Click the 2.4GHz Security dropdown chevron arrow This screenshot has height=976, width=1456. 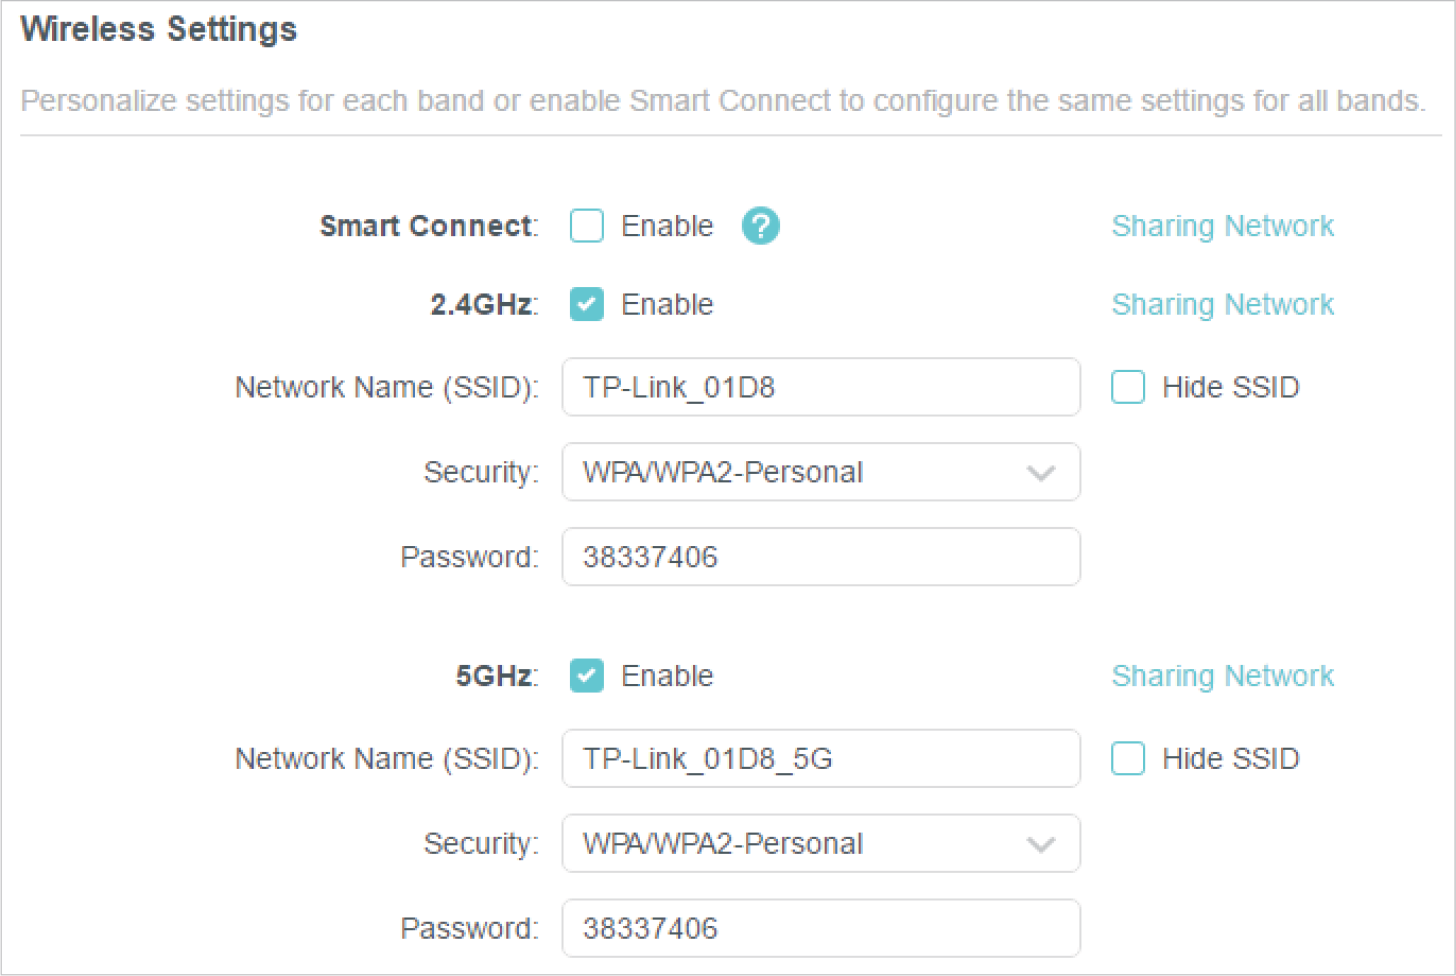tap(1041, 473)
